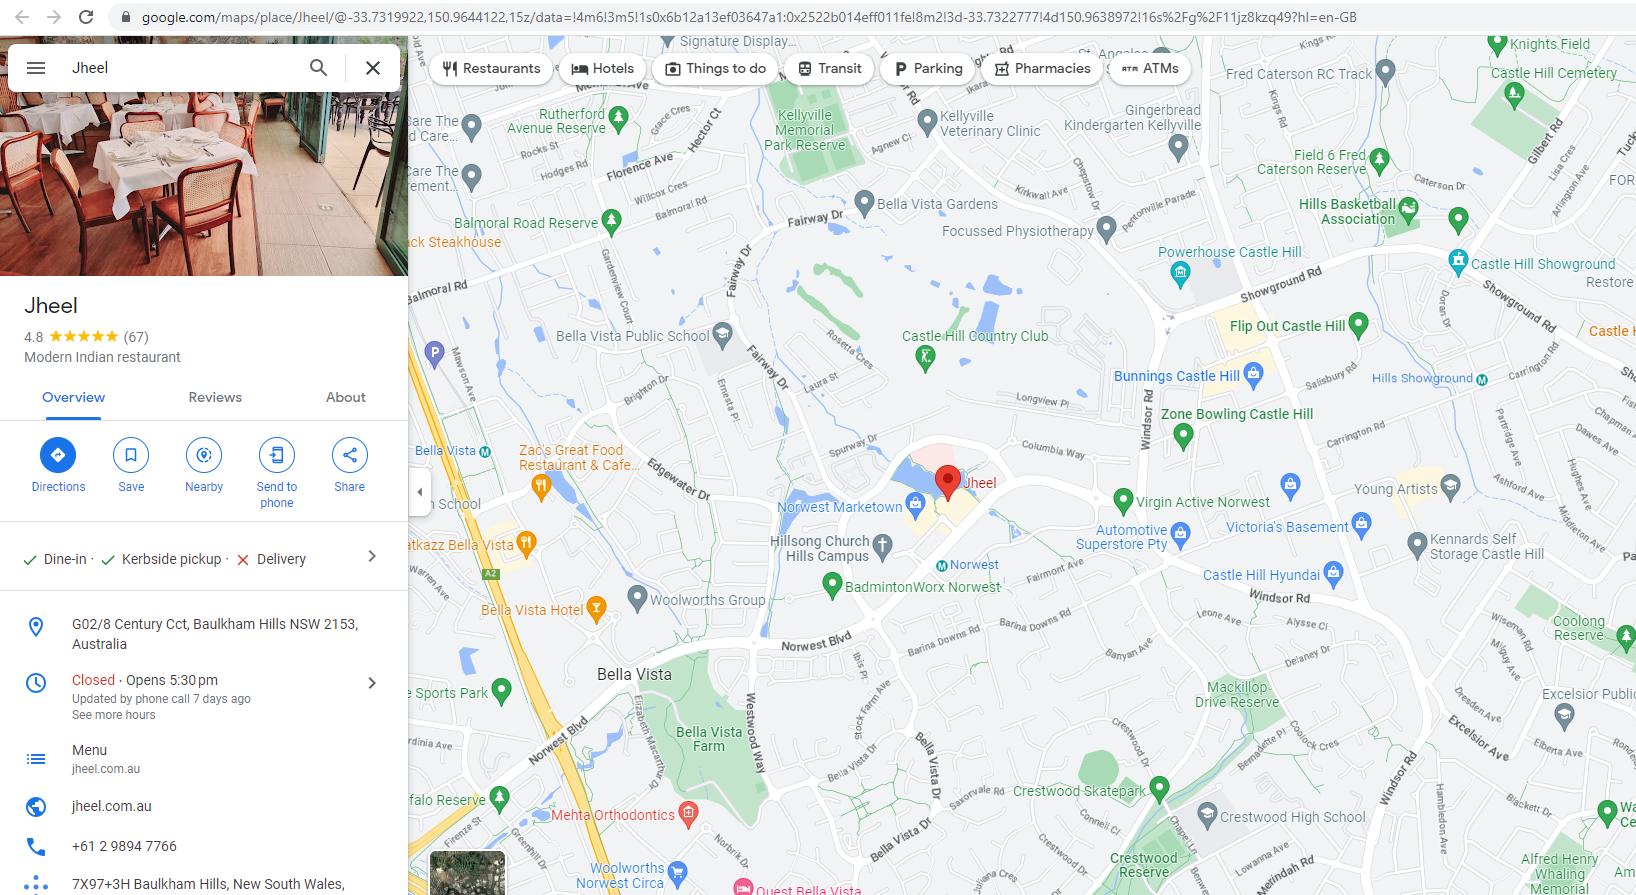The image size is (1636, 895).
Task: Get Directions to Jheel
Action: (x=58, y=466)
